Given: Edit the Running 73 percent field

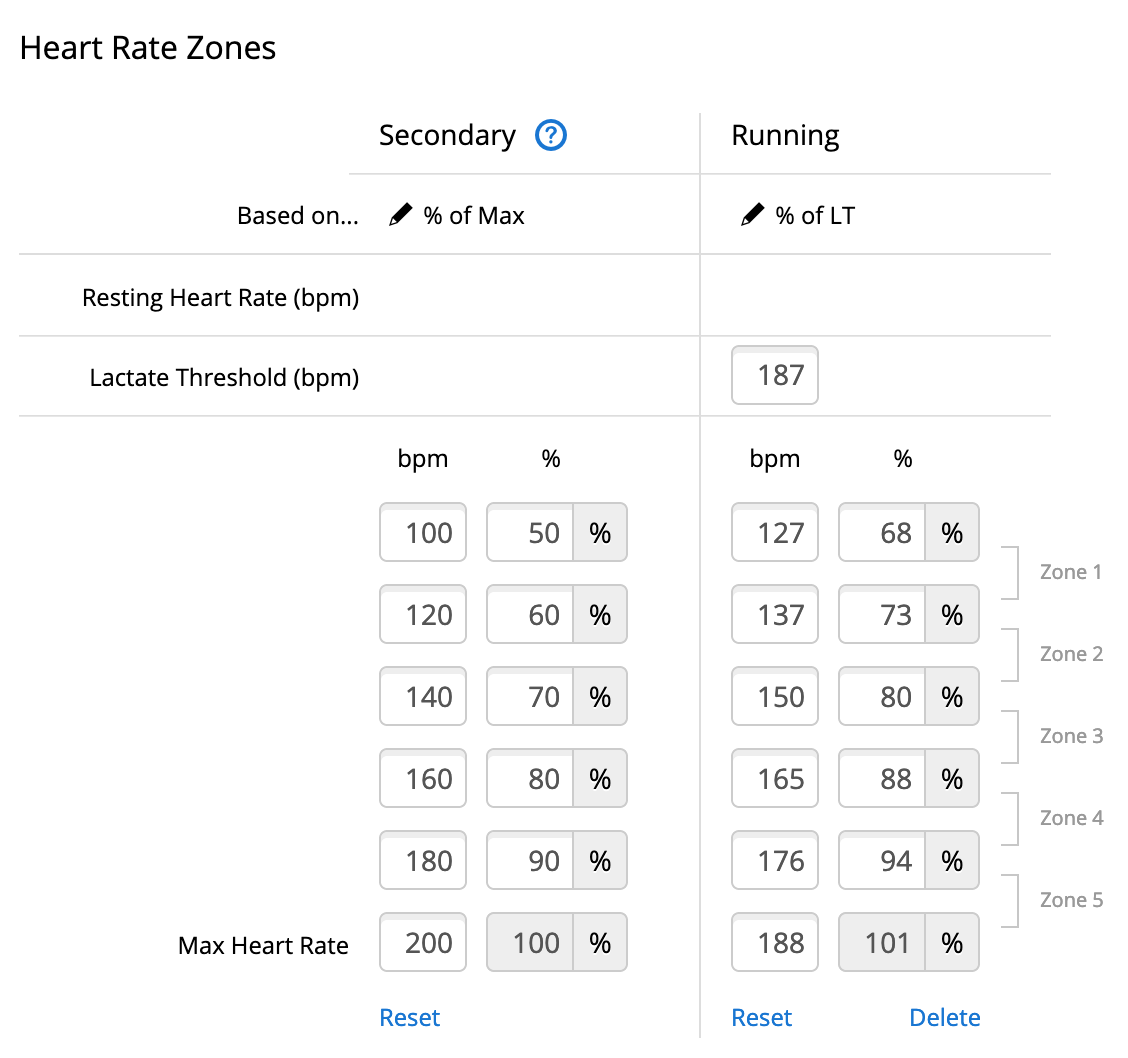Looking at the screenshot, I should [x=883, y=615].
